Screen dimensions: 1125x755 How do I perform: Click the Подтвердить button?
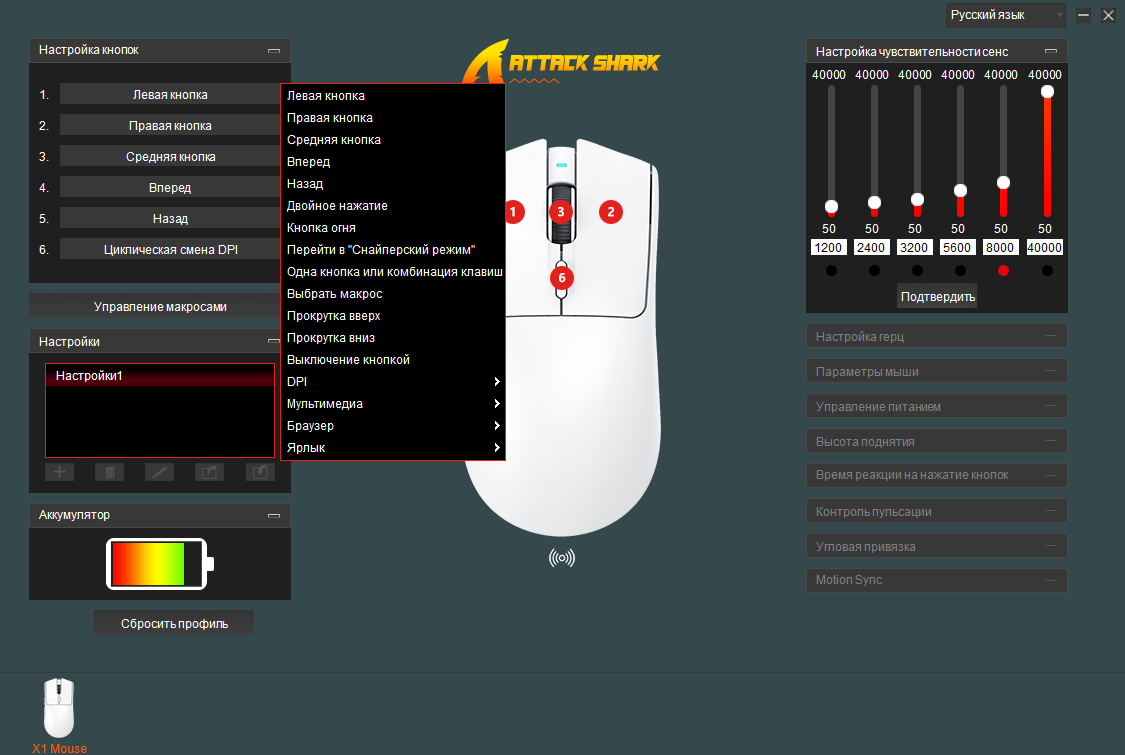click(x=937, y=296)
